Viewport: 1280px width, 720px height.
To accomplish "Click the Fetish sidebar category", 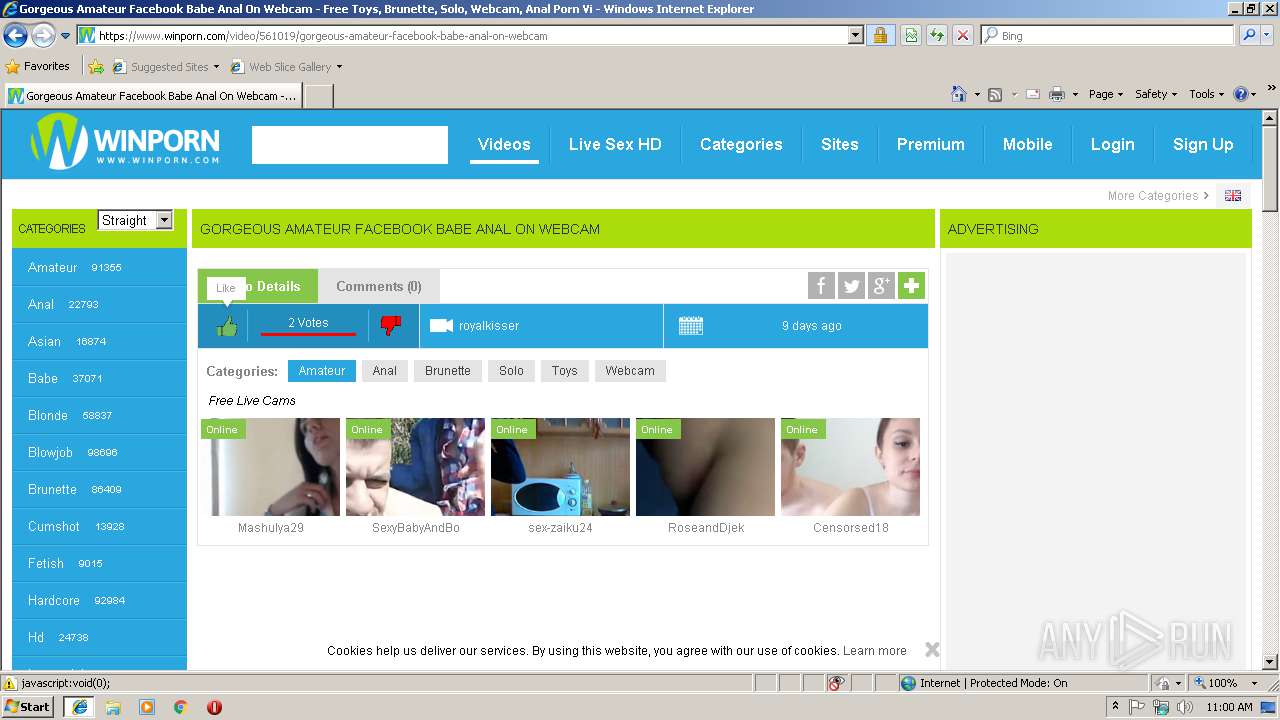I will click(x=99, y=563).
